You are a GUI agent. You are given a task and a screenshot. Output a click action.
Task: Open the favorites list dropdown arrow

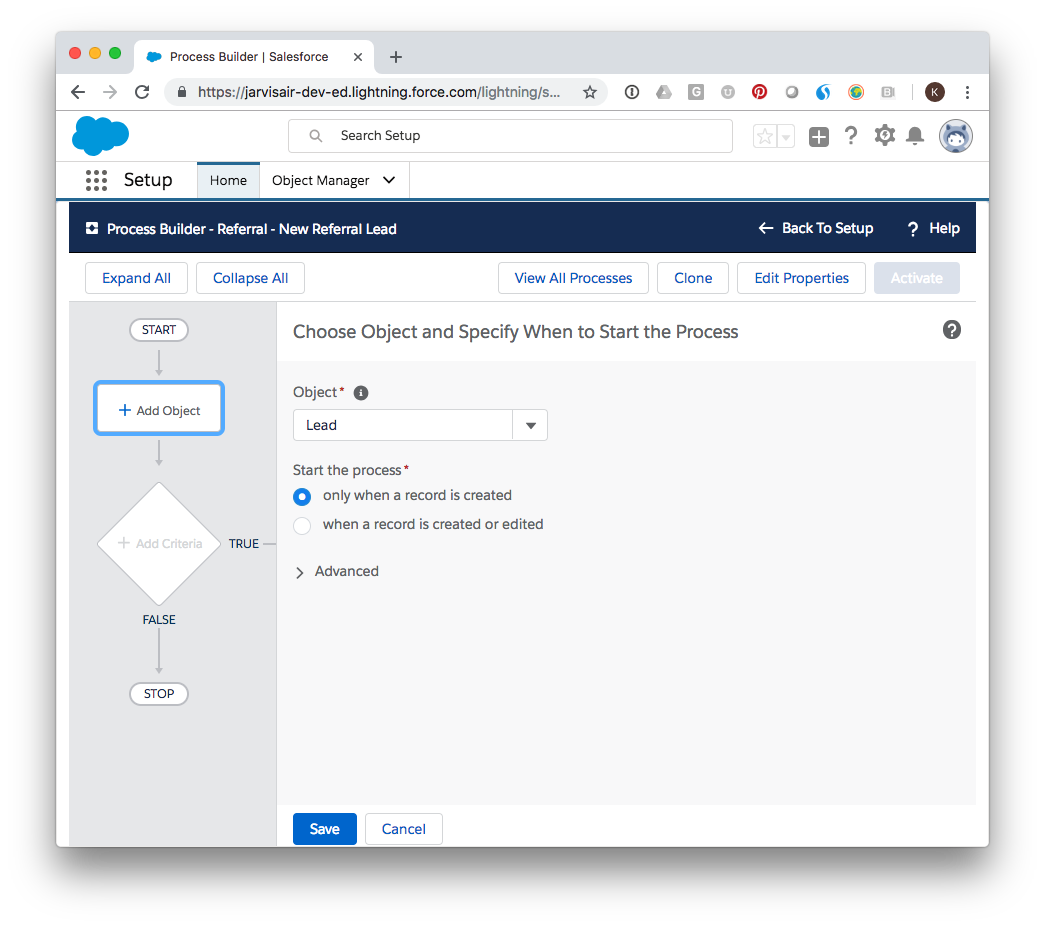click(786, 137)
